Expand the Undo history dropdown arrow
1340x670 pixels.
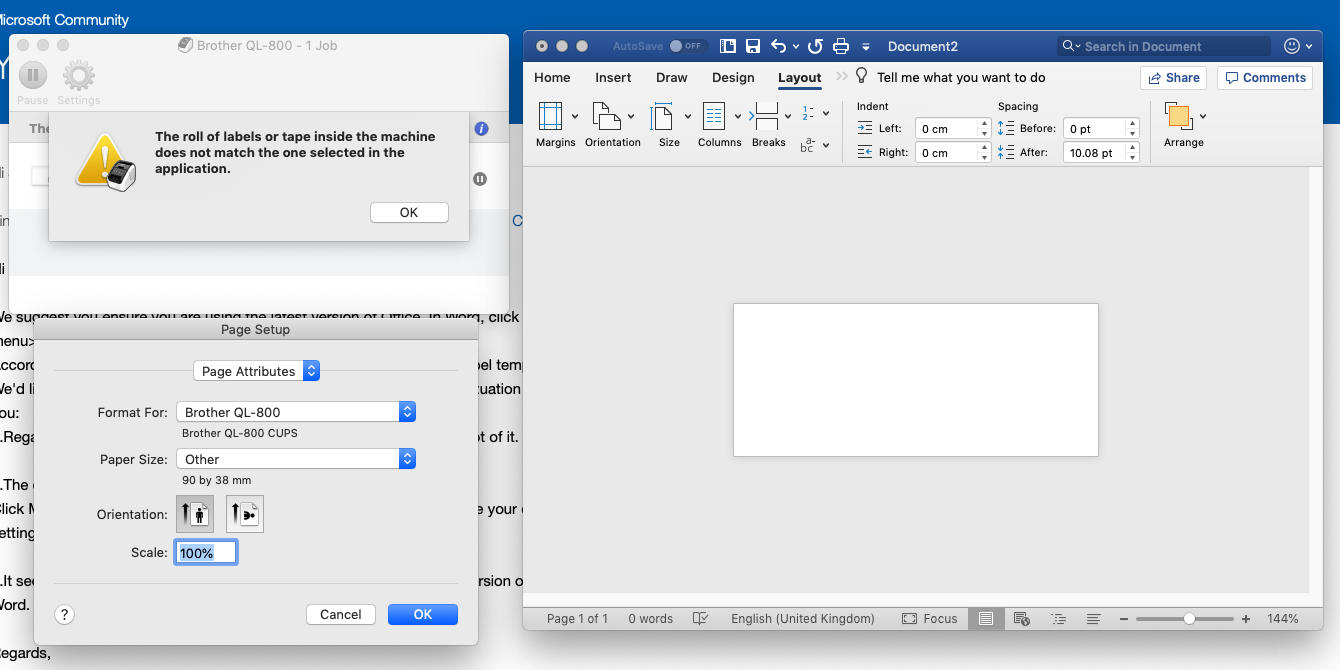(796, 46)
